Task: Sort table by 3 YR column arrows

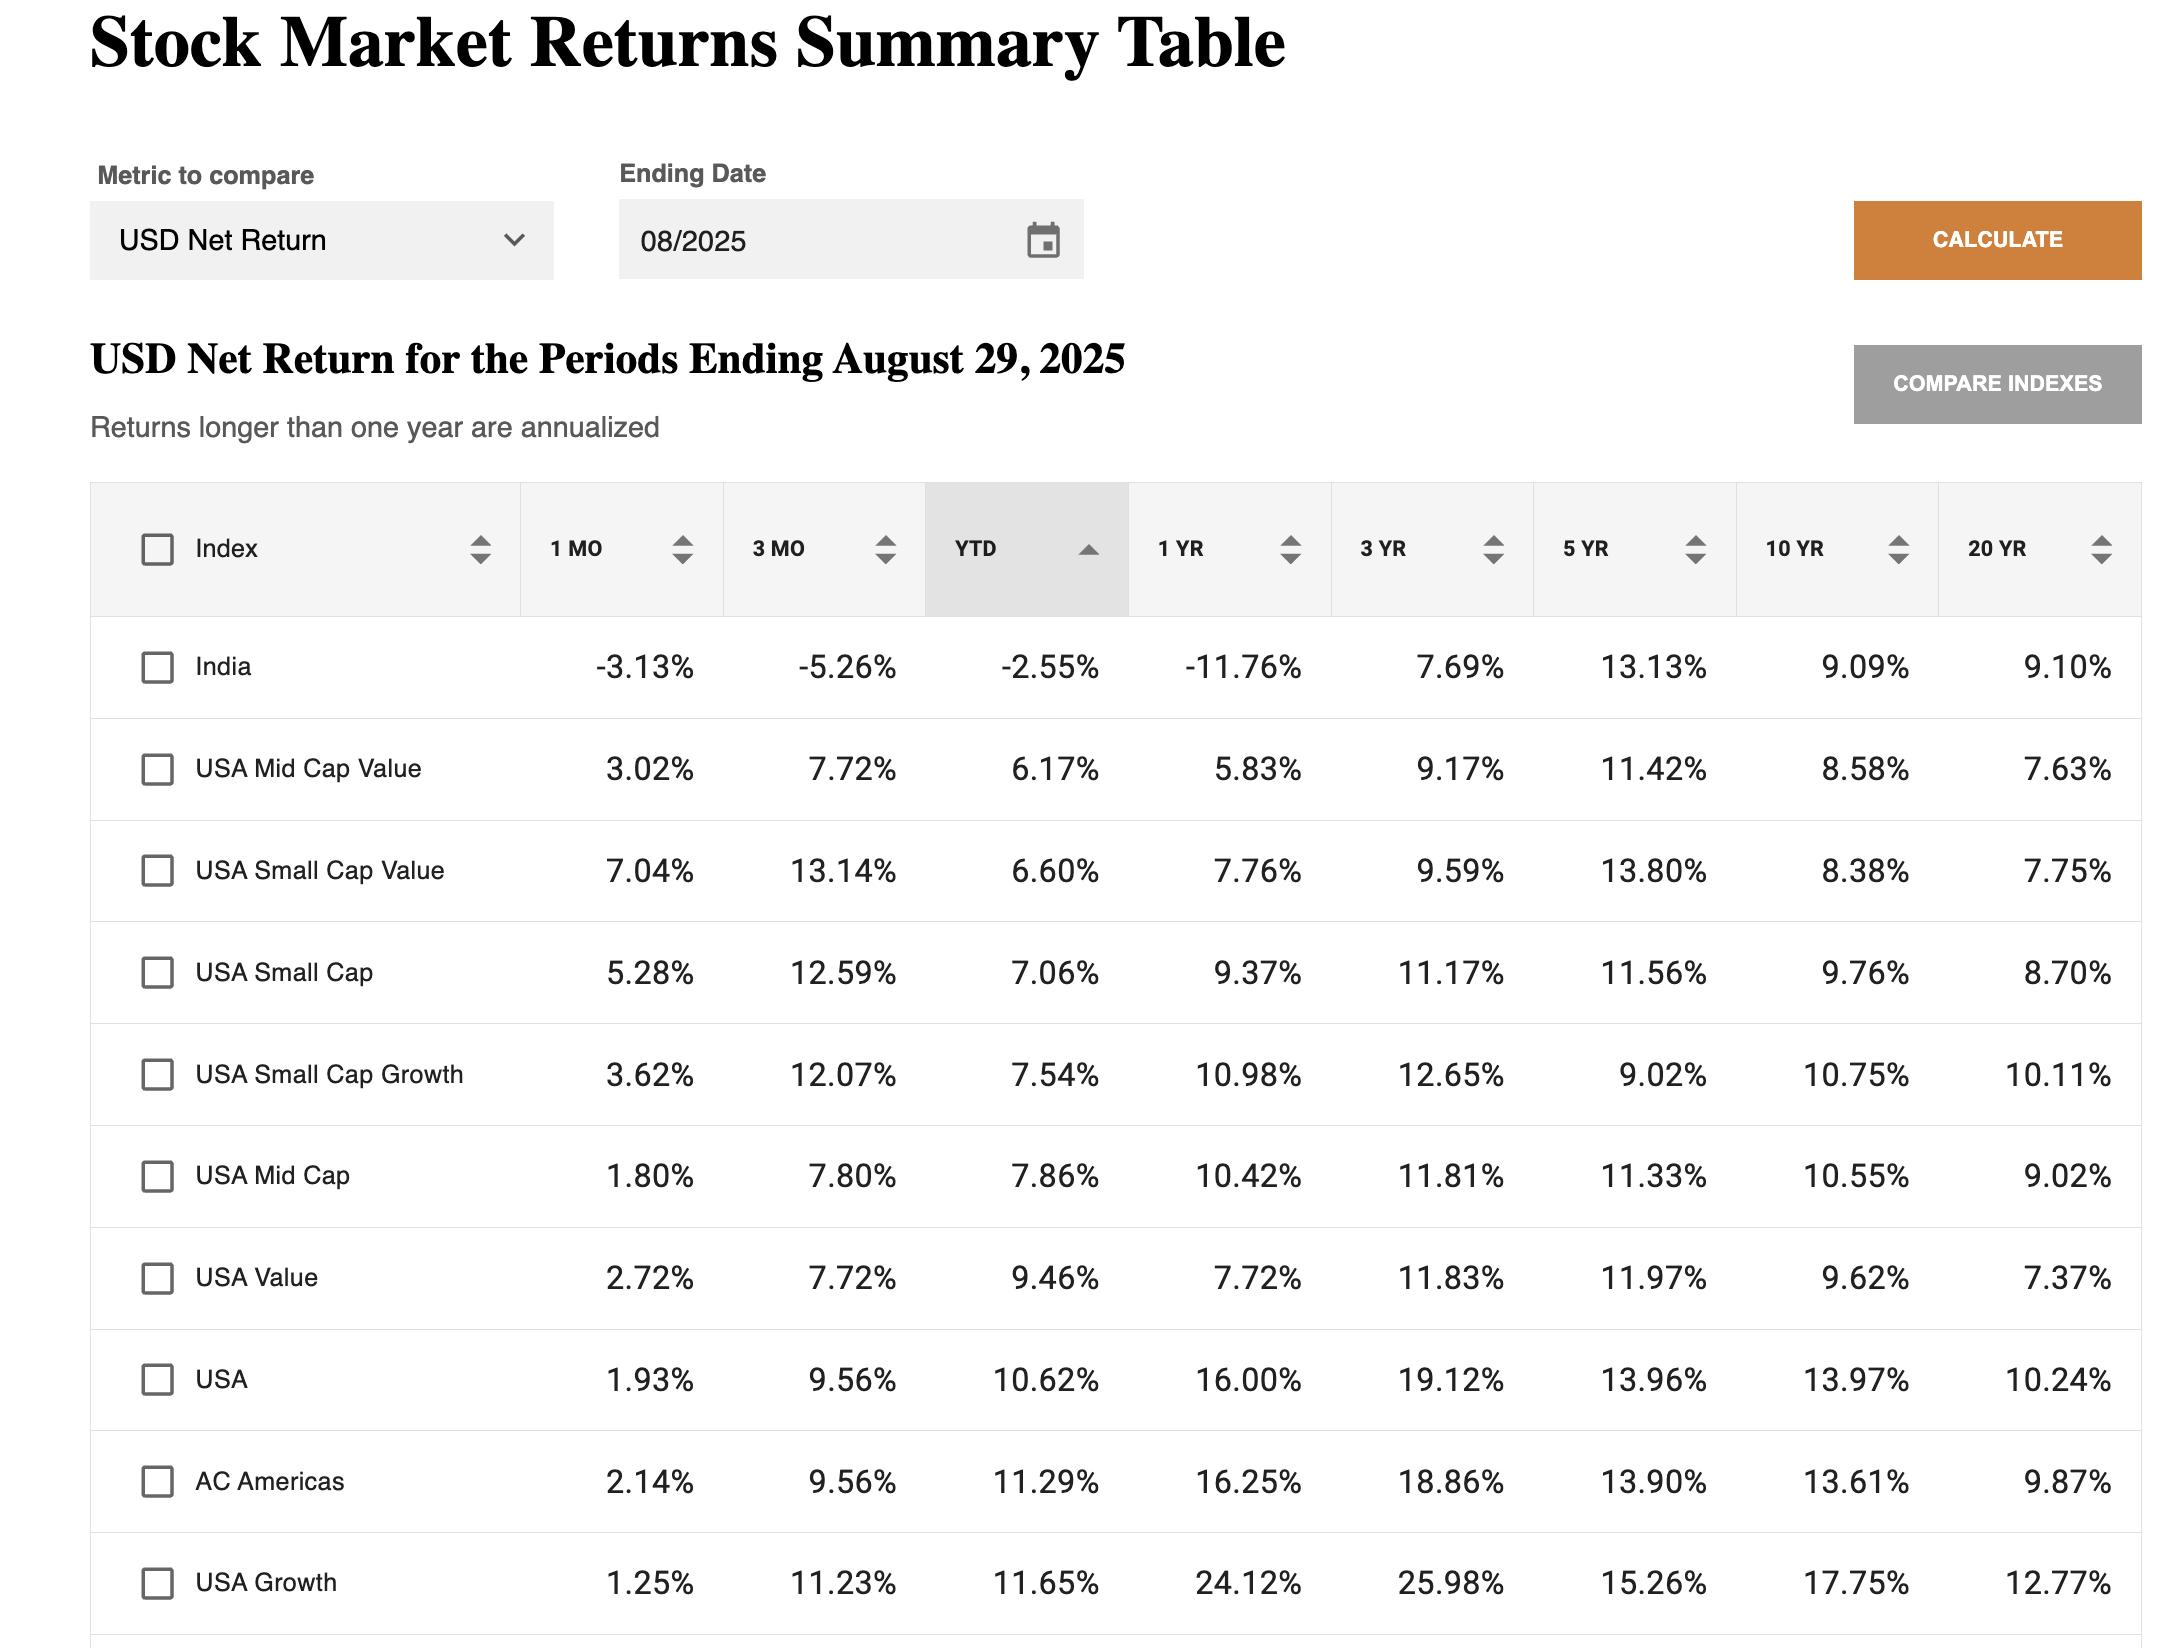Action: point(1493,549)
